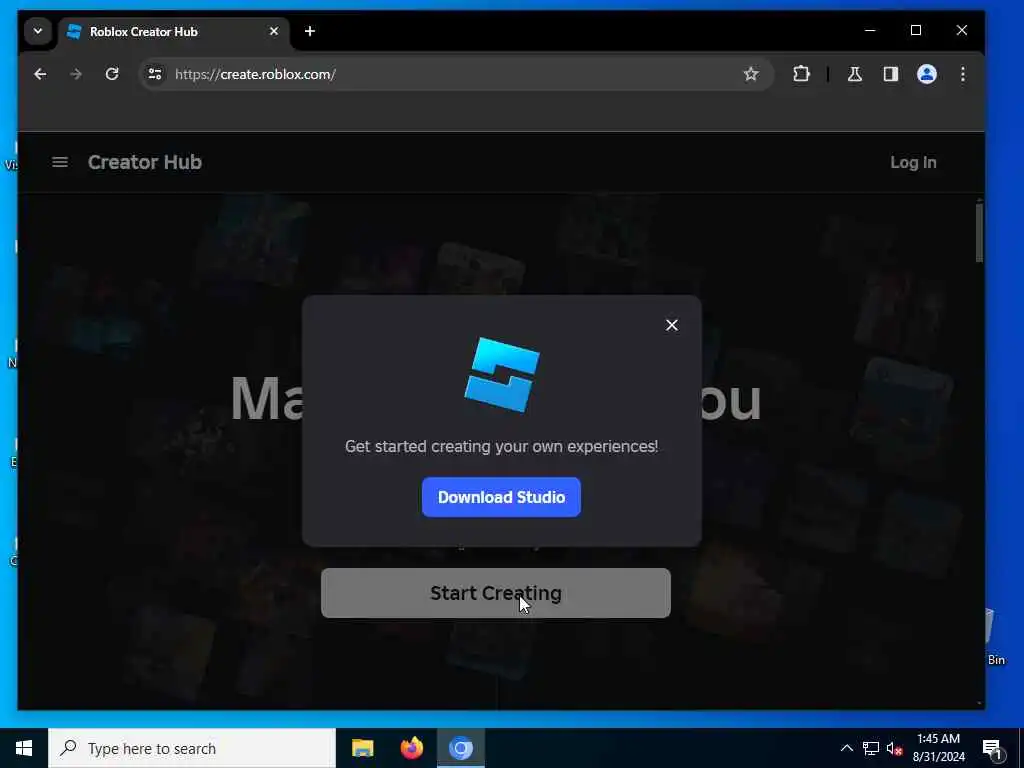
Task: Click the Log In link
Action: point(913,163)
